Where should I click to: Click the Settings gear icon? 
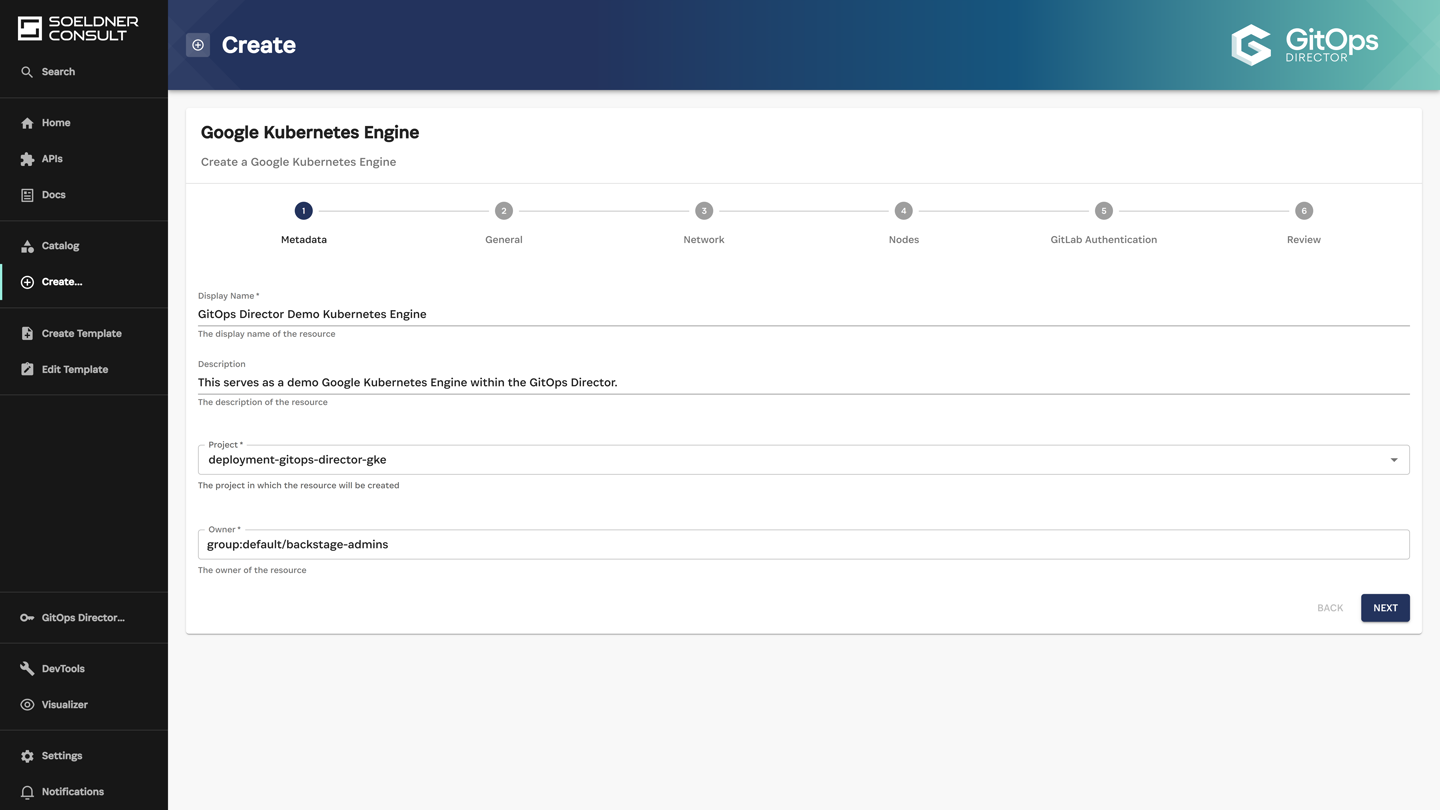click(27, 756)
